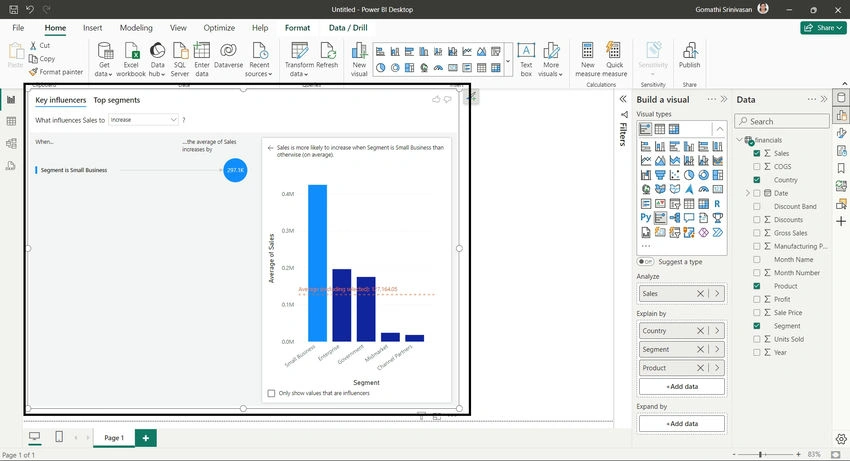
Task: Select the Python visual icon
Action: pos(645,217)
